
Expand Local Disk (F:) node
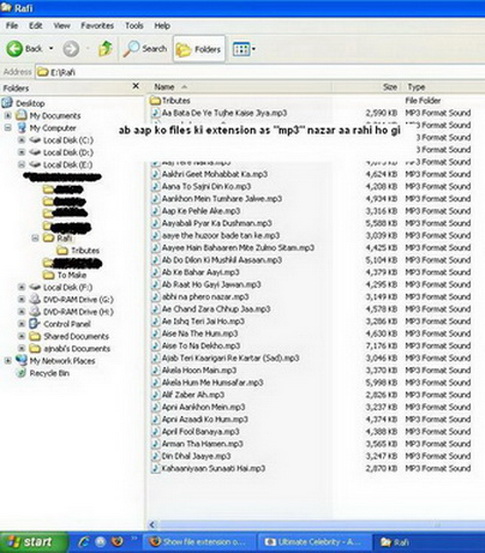[x=22, y=287]
